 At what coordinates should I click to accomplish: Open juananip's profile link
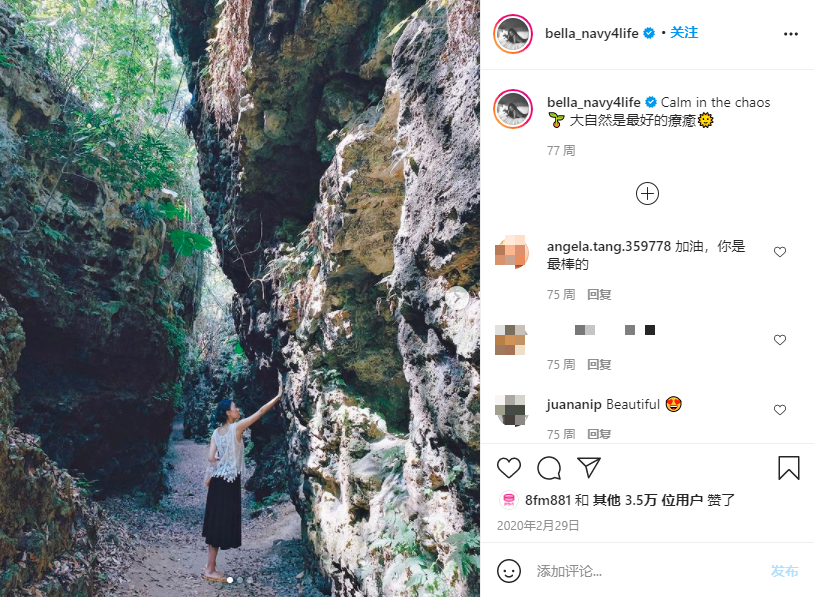coord(574,404)
